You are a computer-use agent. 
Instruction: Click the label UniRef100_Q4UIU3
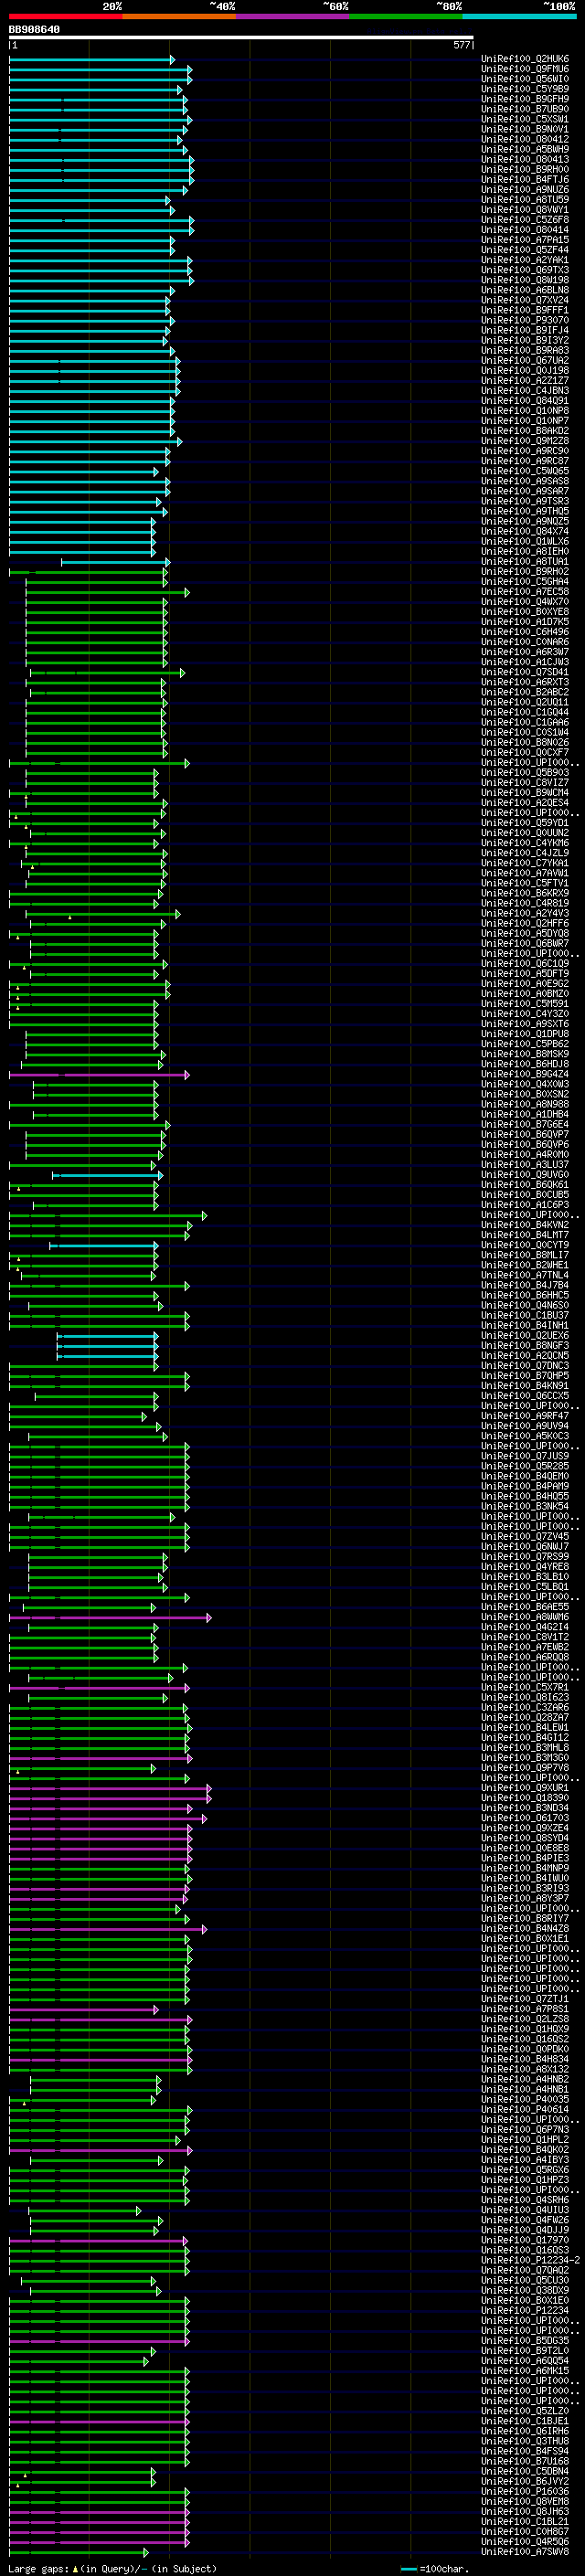(525, 2210)
